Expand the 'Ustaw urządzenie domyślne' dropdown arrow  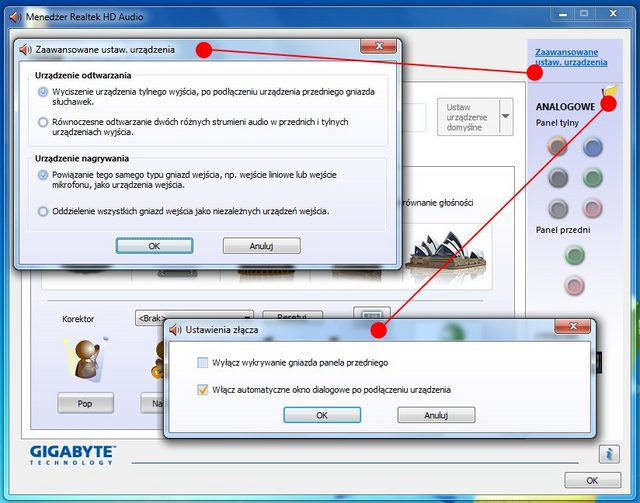pos(505,117)
